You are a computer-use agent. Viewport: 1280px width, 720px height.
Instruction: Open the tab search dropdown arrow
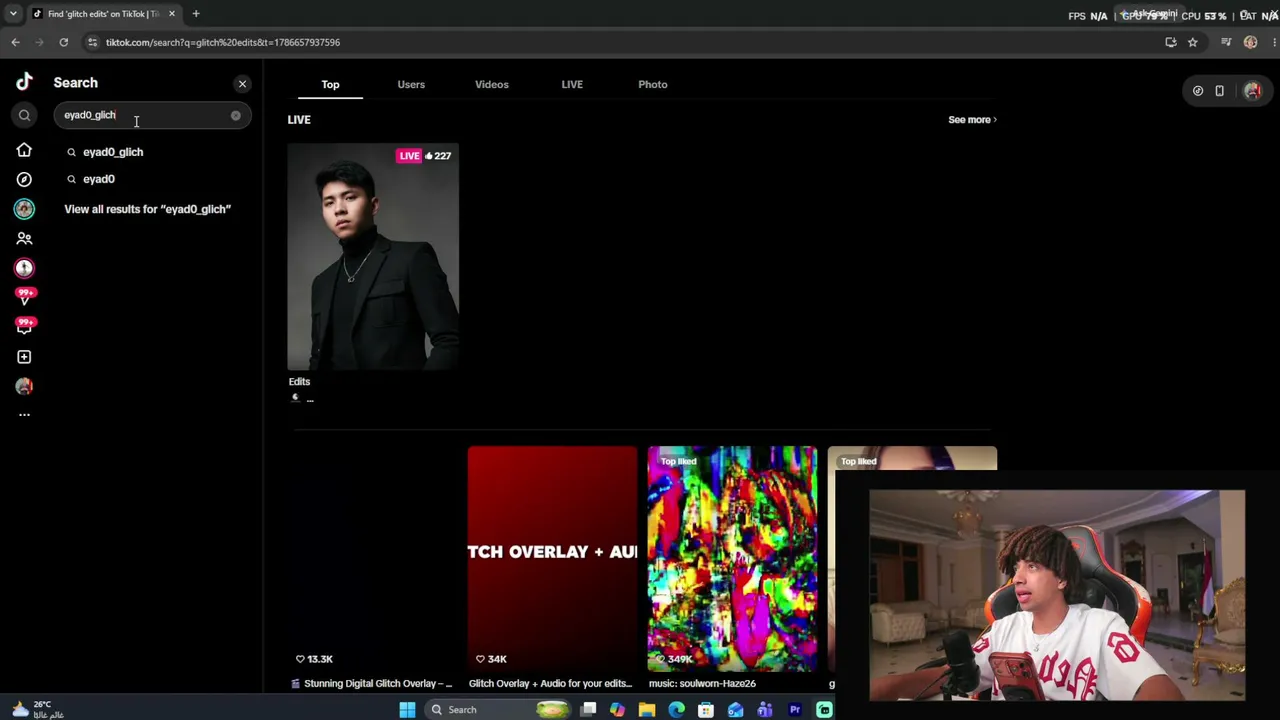point(13,14)
